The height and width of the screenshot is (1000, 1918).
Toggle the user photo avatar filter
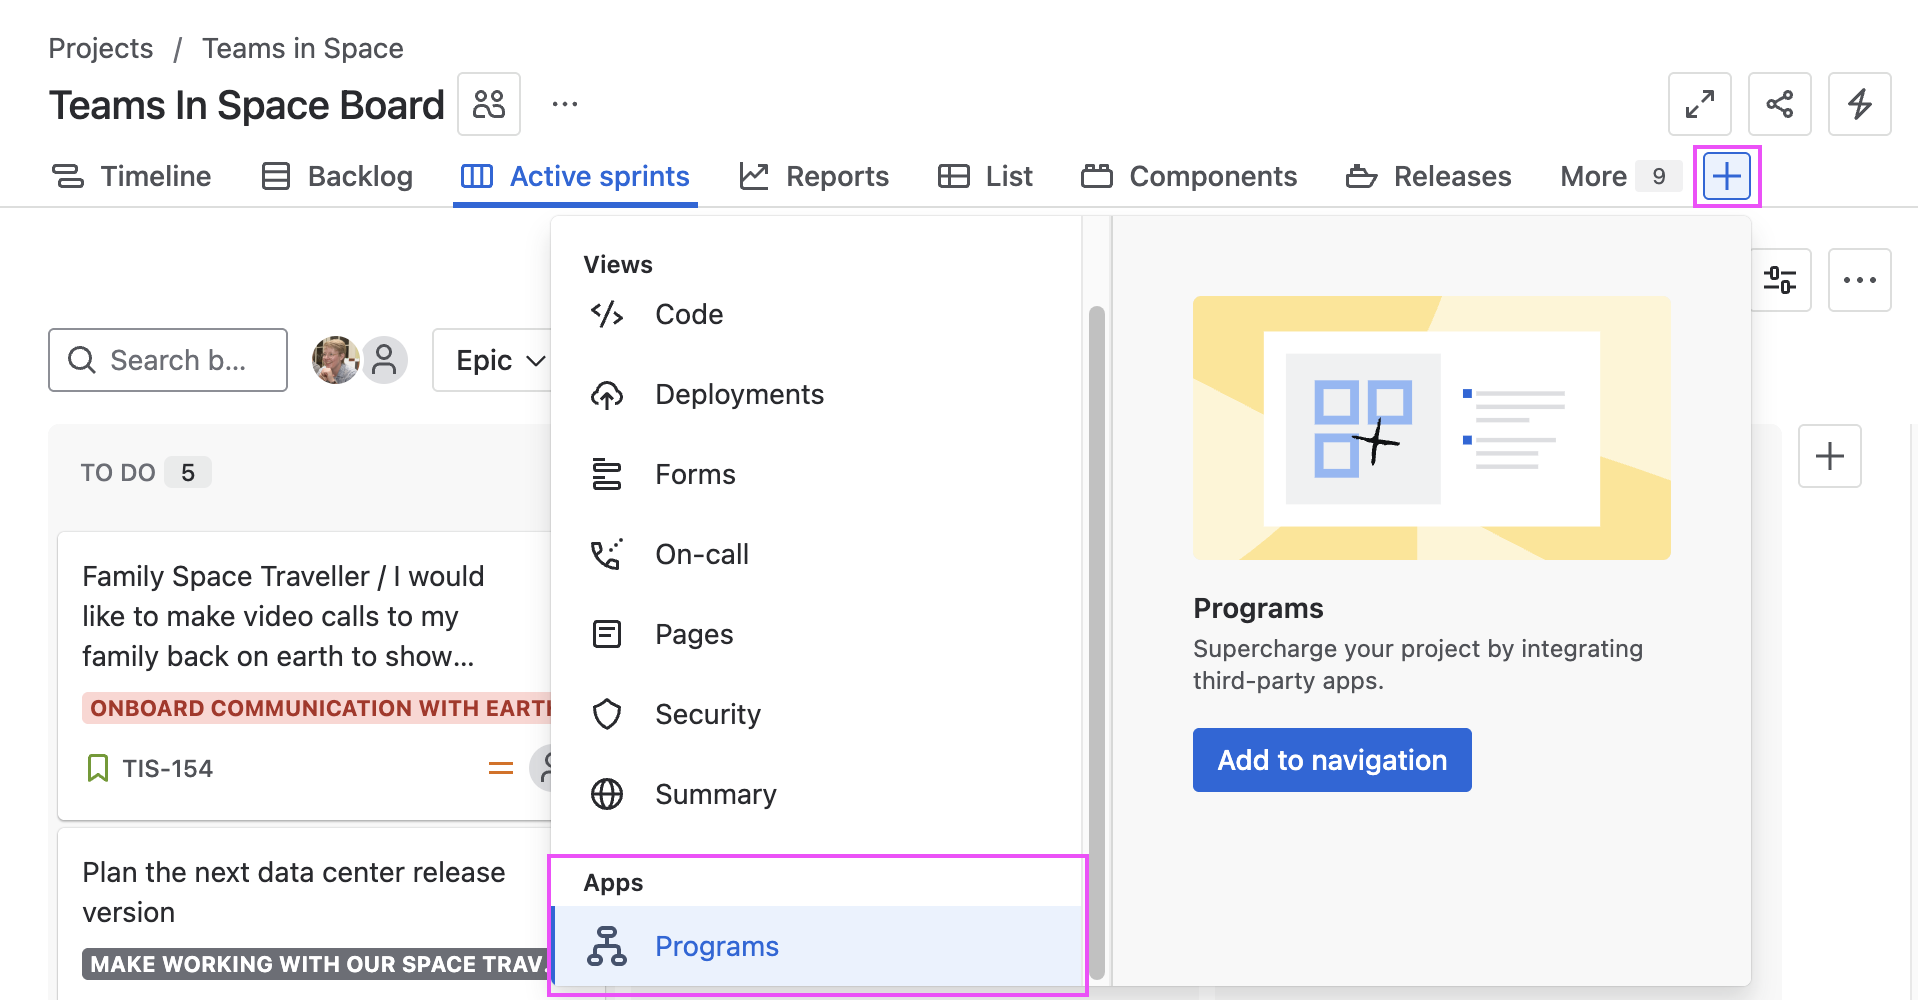click(x=335, y=360)
